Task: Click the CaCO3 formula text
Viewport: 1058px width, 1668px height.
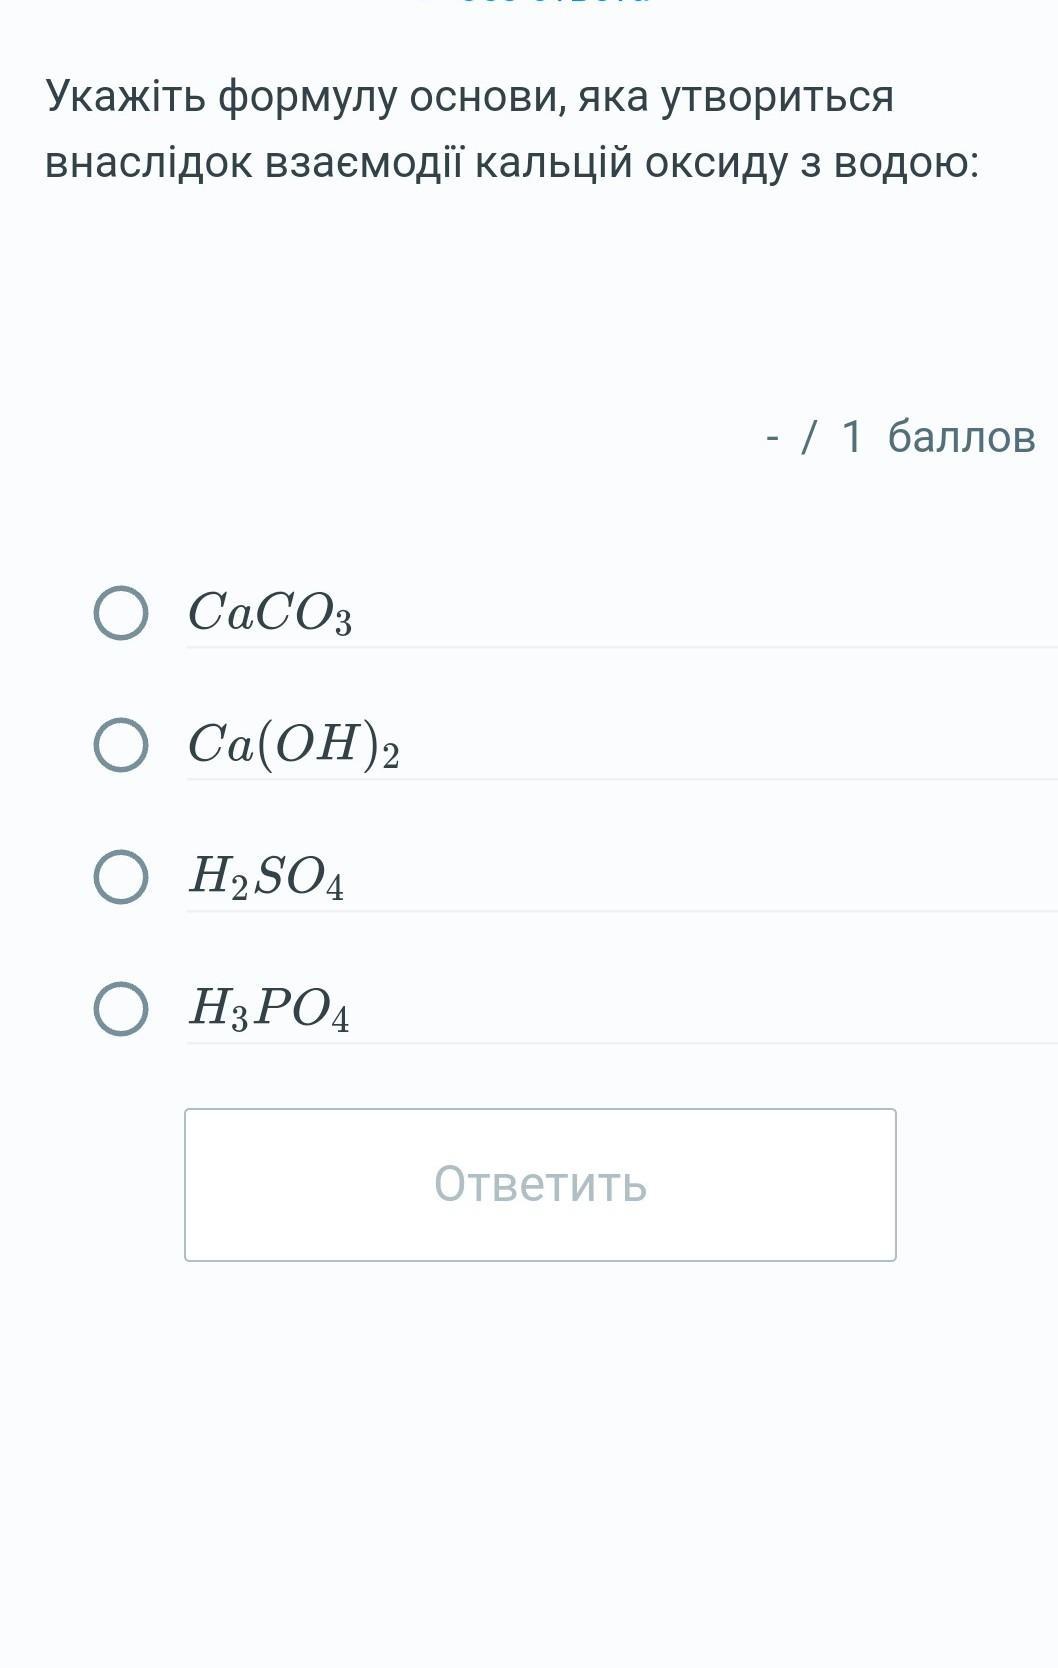Action: (270, 613)
